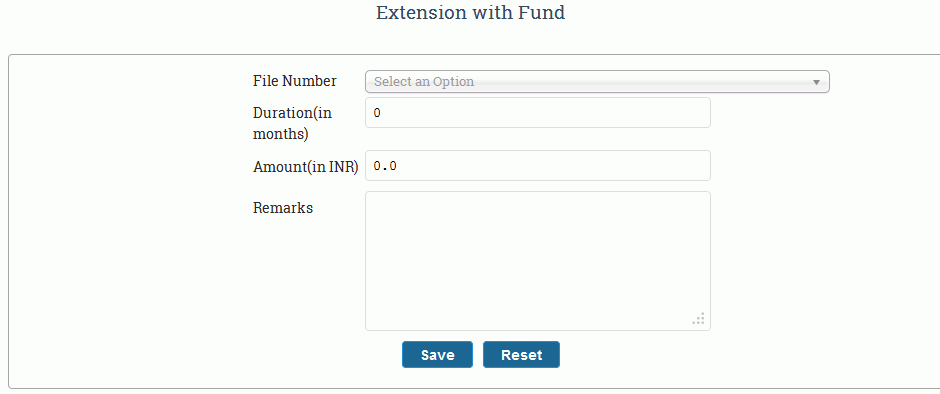This screenshot has width=940, height=394.
Task: Click the "Select an Option" placeholder text
Action: [x=424, y=82]
